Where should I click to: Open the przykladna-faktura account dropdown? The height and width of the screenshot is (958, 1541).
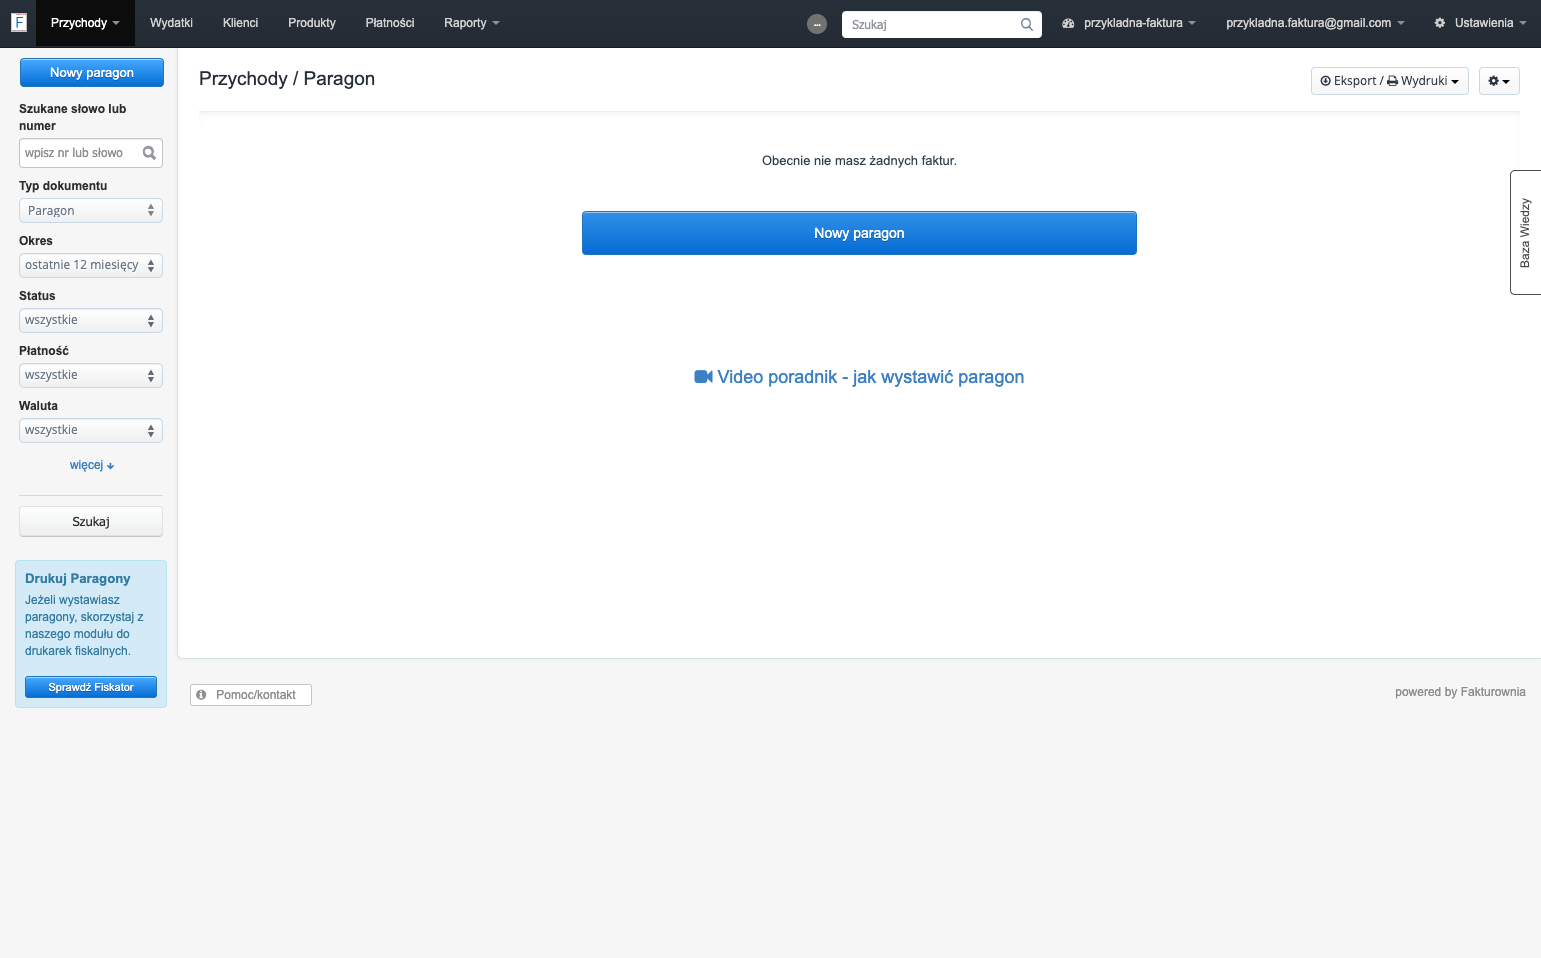1129,23
